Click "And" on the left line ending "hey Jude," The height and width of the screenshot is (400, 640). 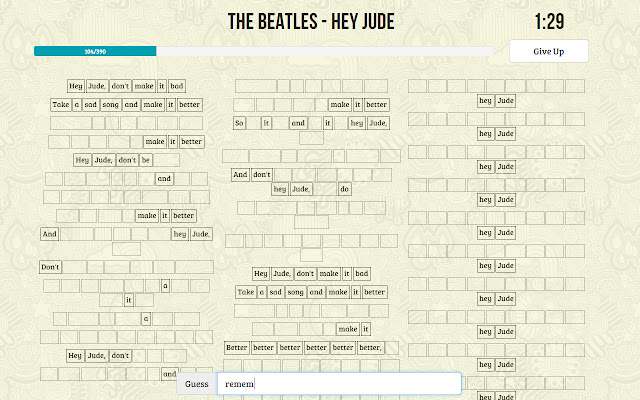[x=50, y=234]
